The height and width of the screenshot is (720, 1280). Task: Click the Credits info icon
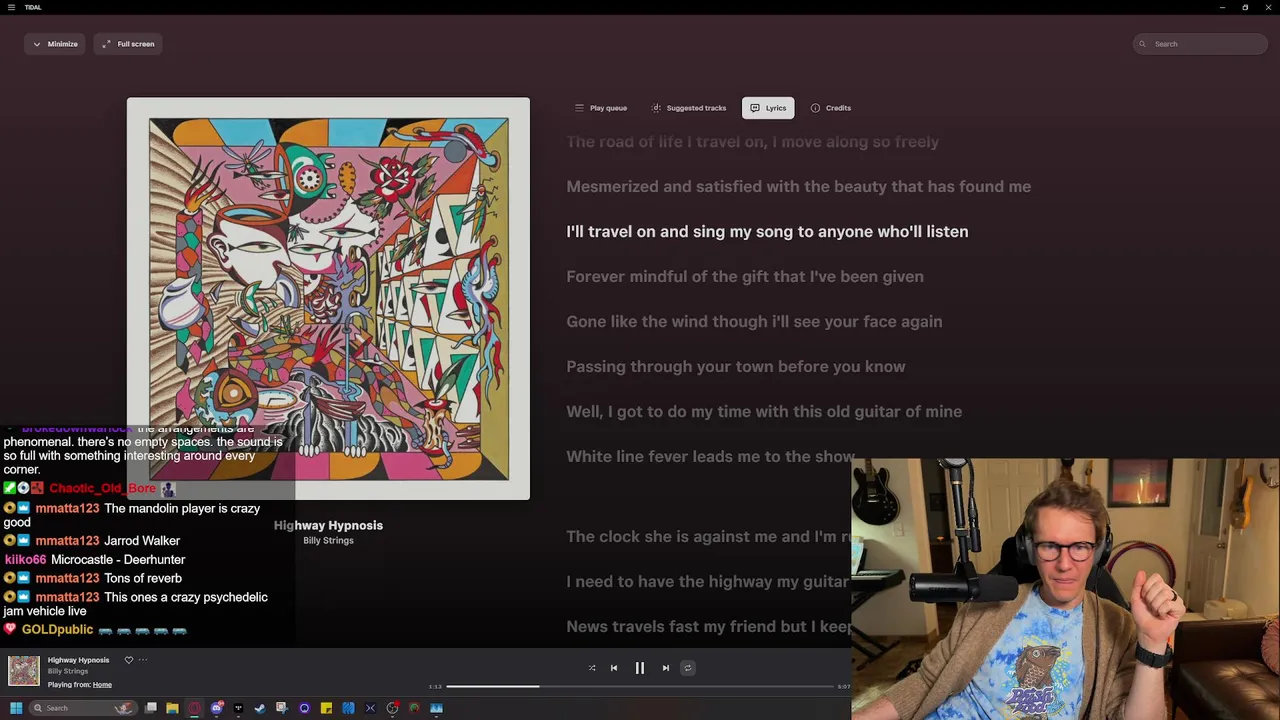[815, 108]
